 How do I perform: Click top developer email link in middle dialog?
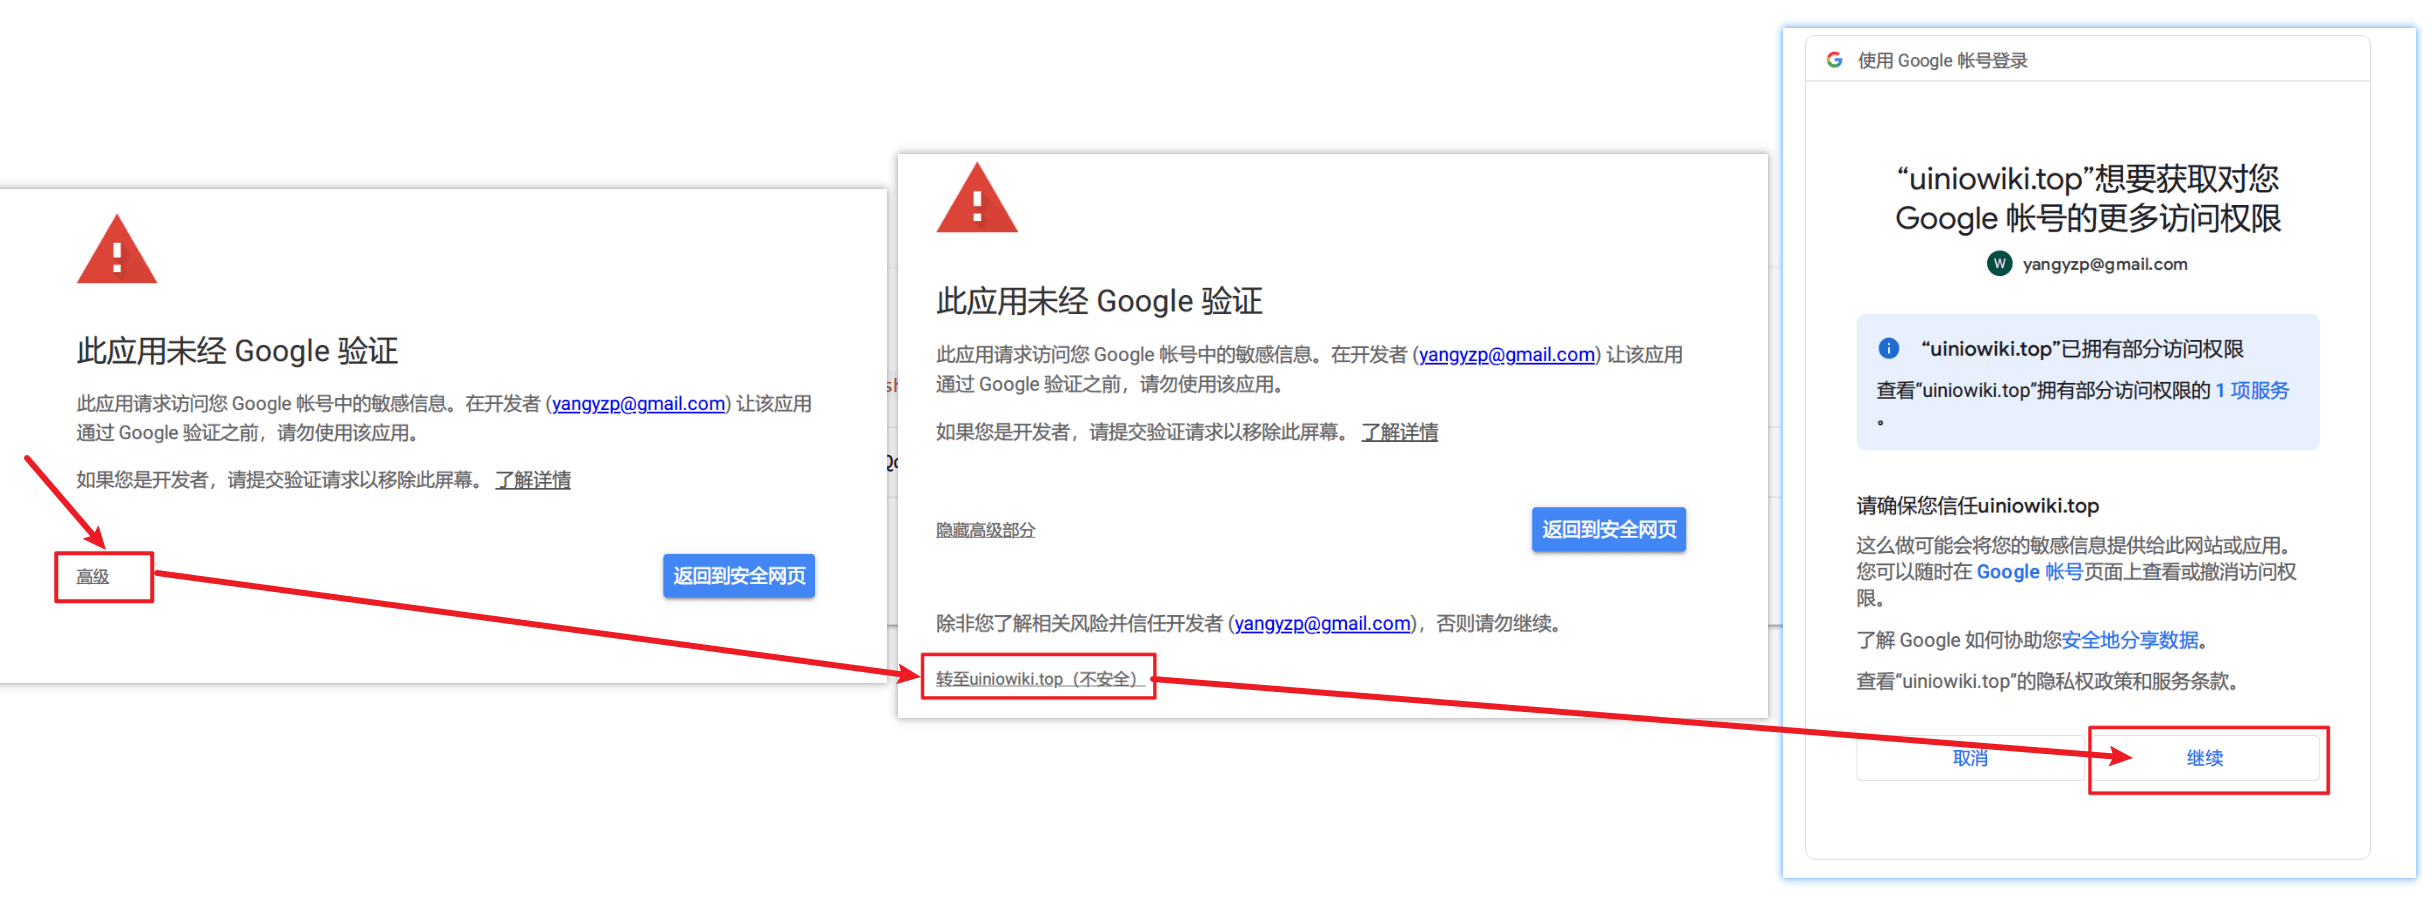coord(1507,354)
